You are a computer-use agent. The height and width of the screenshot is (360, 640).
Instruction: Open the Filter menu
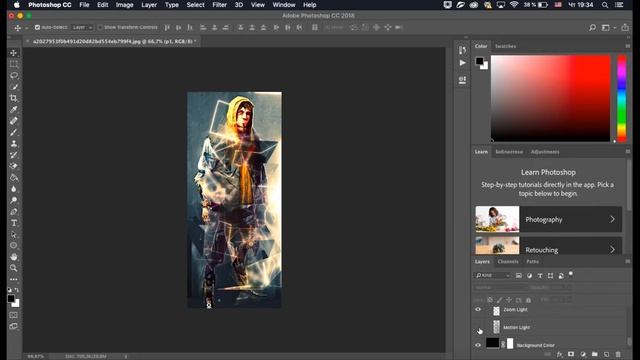click(x=219, y=5)
